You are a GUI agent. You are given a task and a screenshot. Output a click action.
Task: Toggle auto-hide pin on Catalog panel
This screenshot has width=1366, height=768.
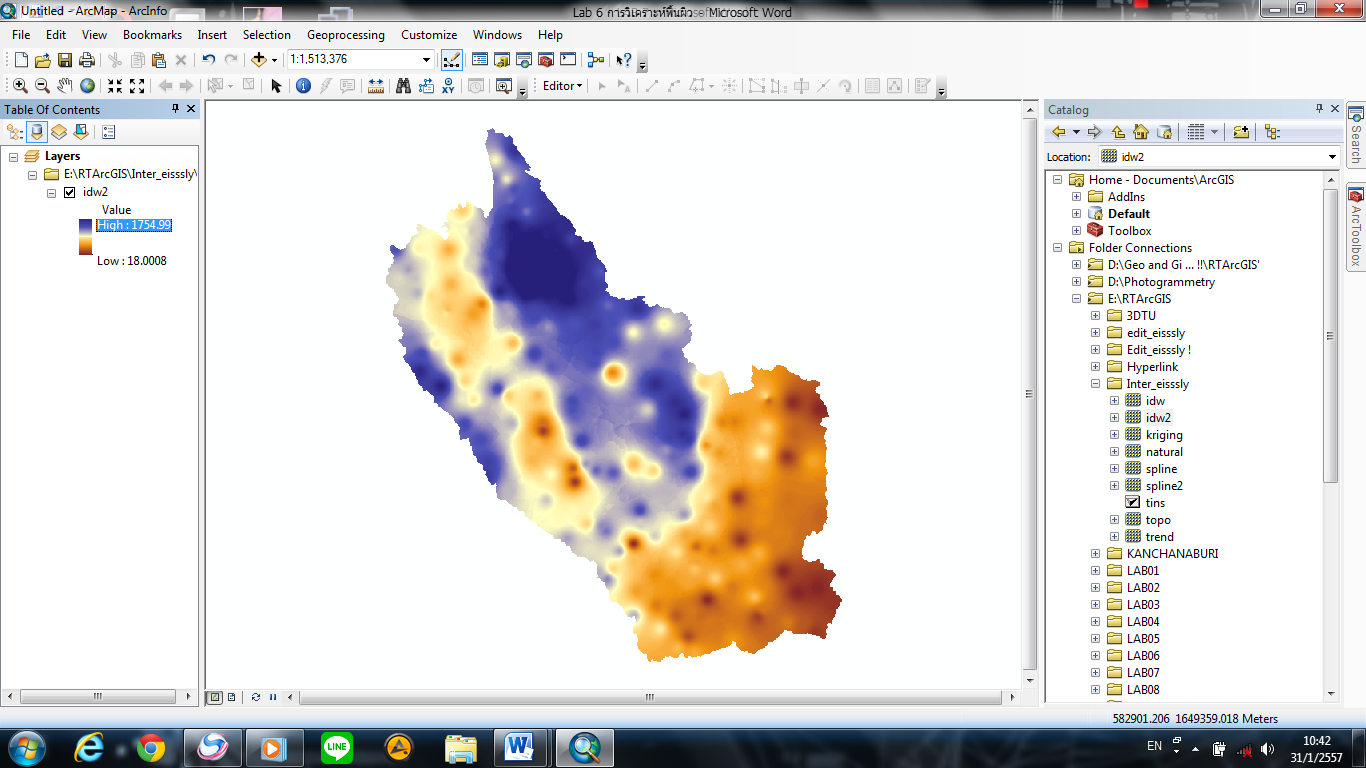(x=1319, y=109)
